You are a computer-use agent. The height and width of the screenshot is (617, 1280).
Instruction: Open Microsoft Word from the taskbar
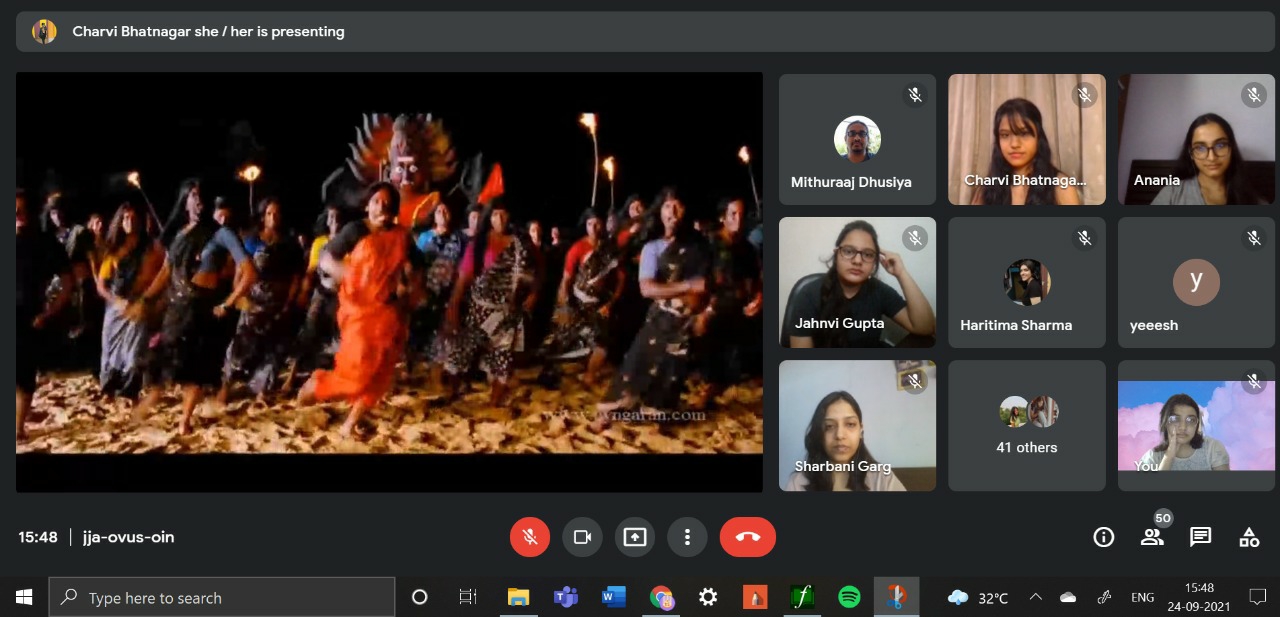(613, 597)
